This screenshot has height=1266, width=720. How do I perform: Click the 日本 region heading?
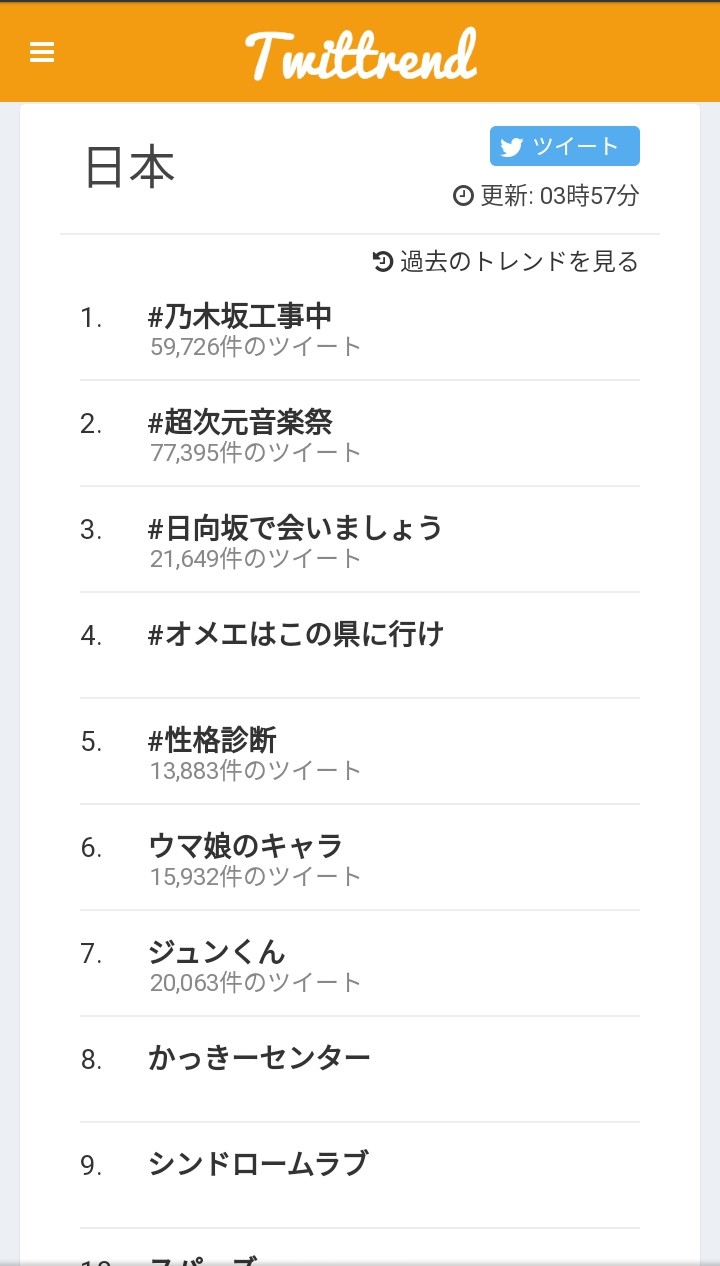[130, 168]
